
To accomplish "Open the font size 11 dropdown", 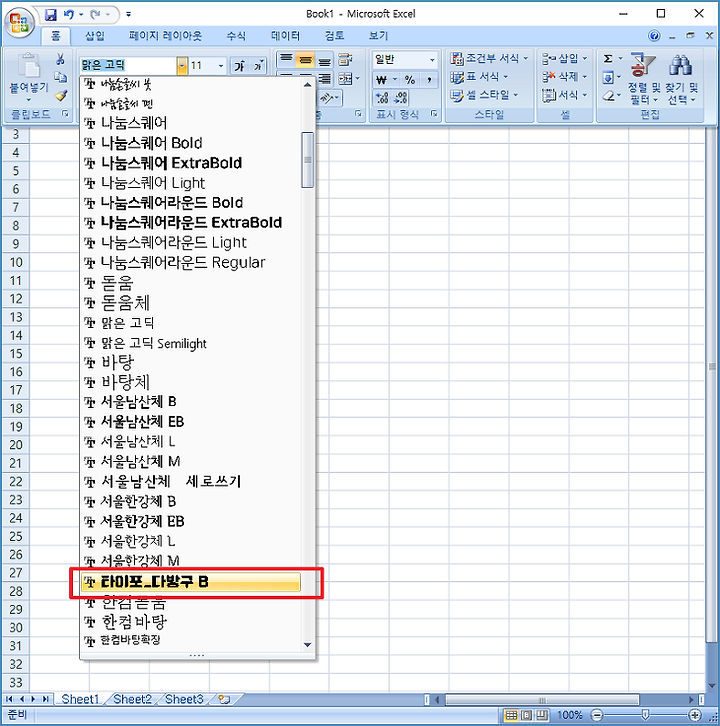I will click(221, 66).
